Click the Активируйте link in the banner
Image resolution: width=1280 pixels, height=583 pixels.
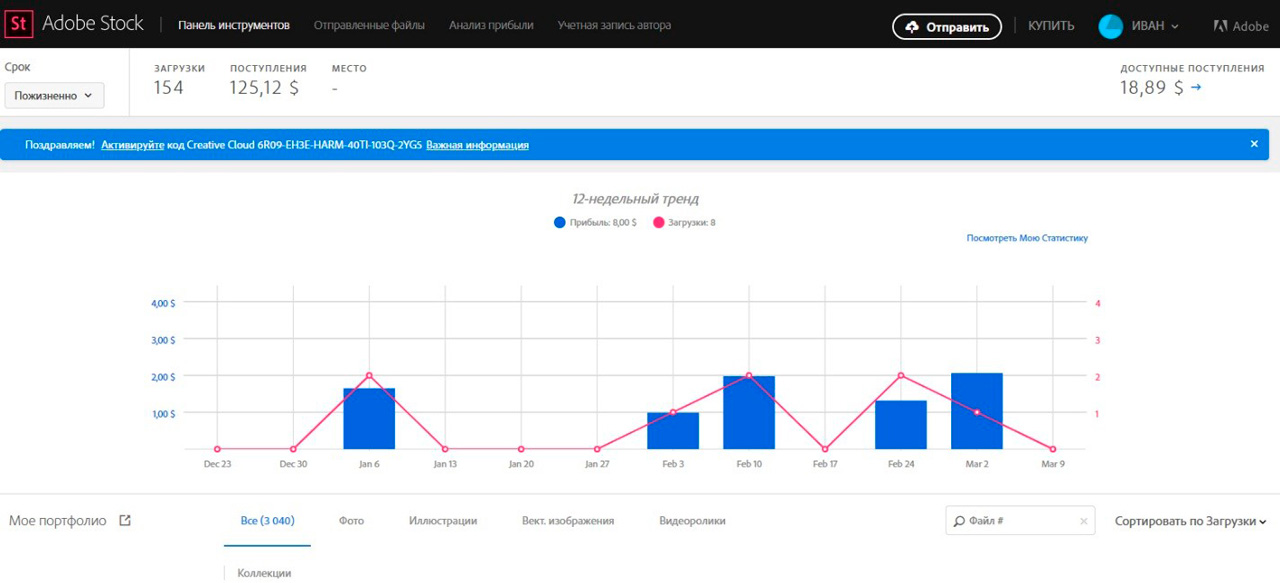132,145
